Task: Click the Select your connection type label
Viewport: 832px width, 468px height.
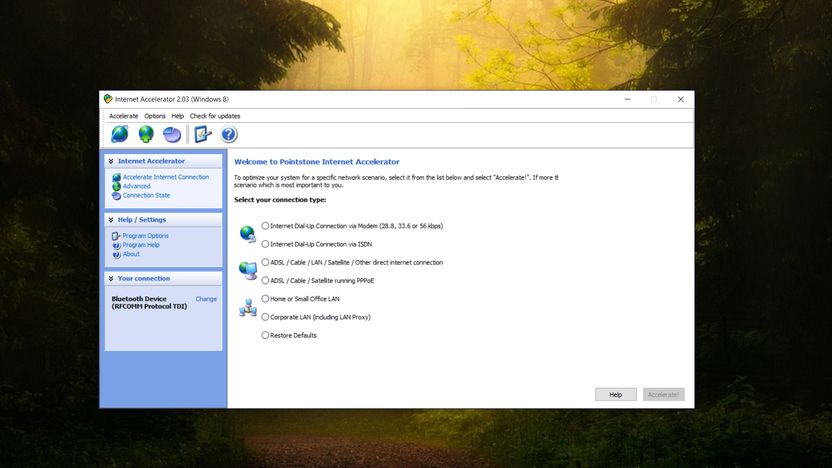Action: 280,200
